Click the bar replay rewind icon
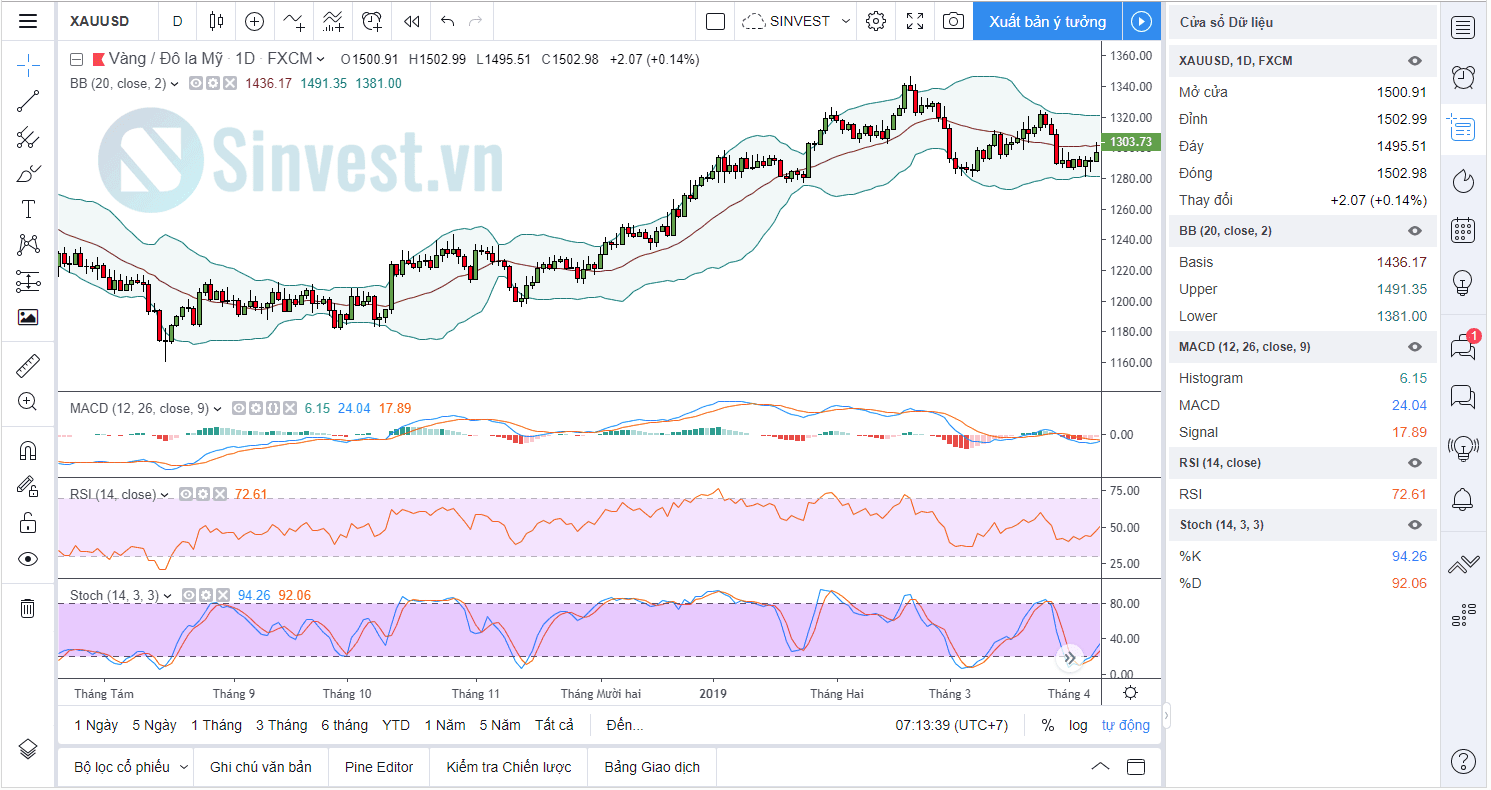Image resolution: width=1491 pixels, height=790 pixels. pos(411,21)
